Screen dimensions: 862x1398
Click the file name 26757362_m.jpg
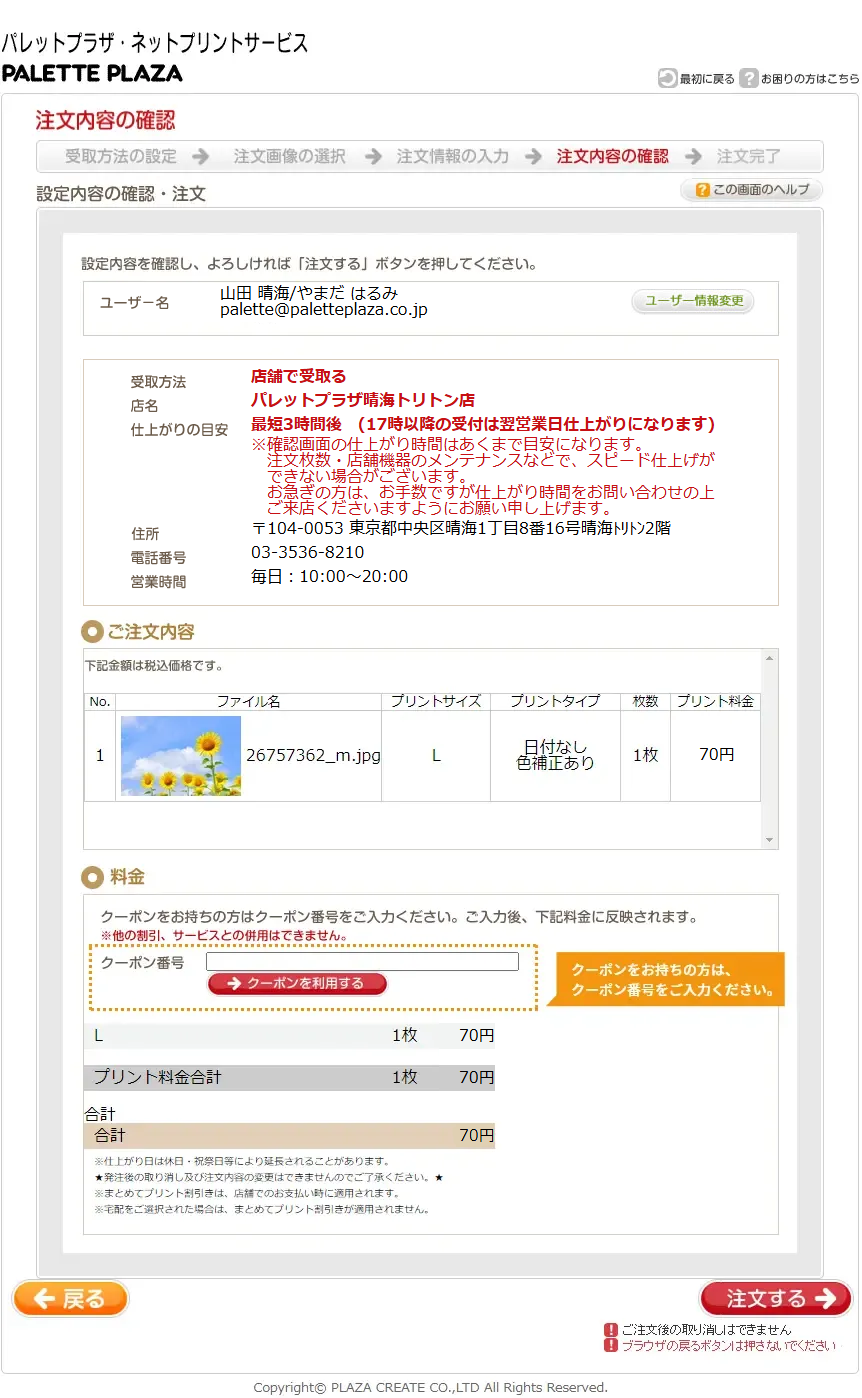[313, 756]
